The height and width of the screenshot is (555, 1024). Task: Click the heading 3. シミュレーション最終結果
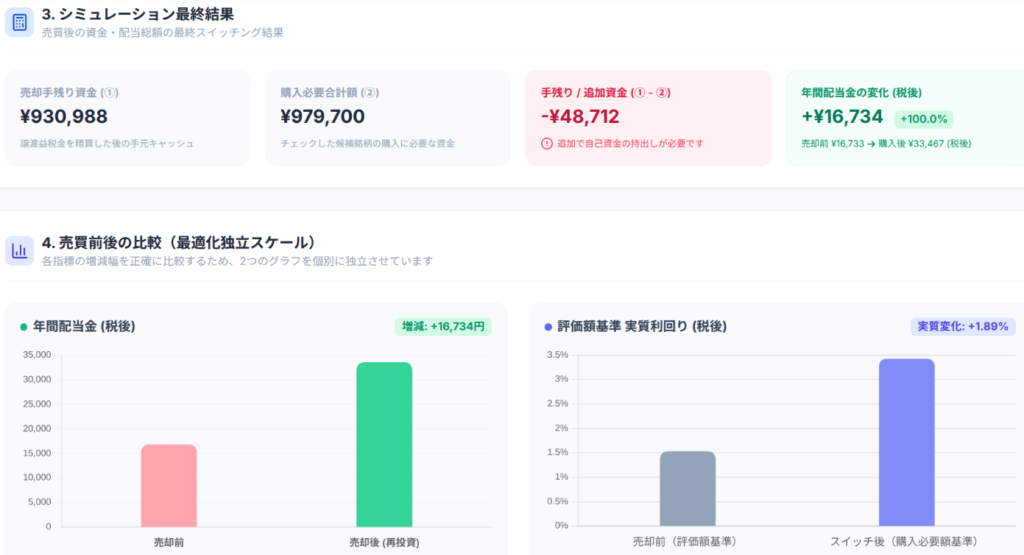(x=138, y=14)
